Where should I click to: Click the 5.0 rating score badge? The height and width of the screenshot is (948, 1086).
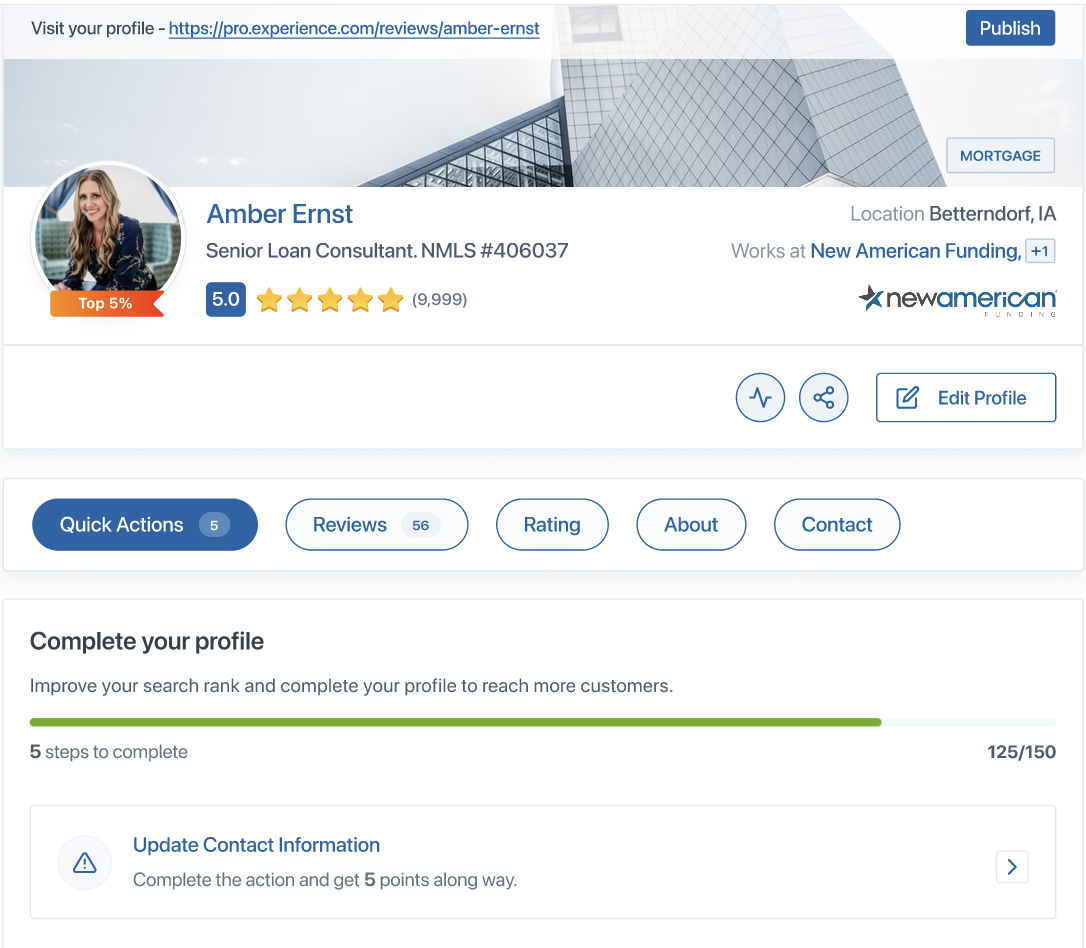point(226,299)
